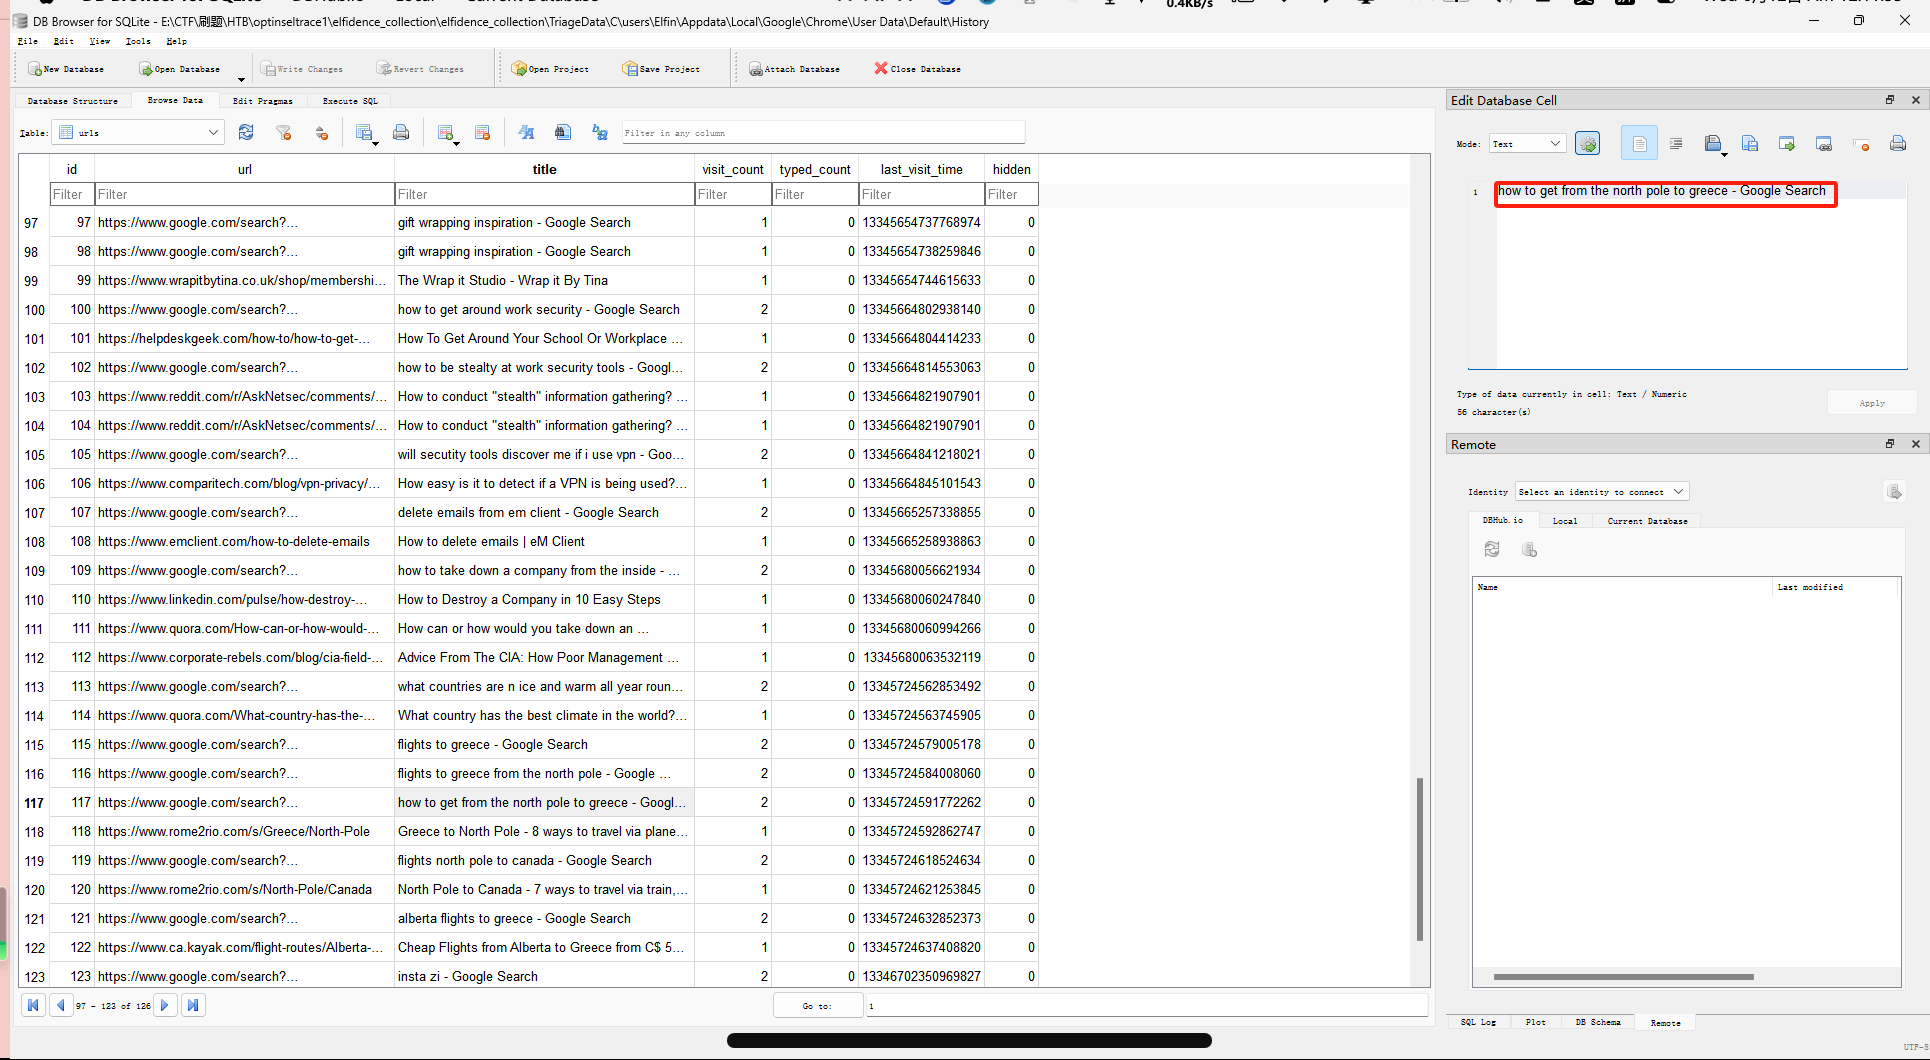Refresh the urls table data
This screenshot has width=1930, height=1060.
[x=246, y=132]
